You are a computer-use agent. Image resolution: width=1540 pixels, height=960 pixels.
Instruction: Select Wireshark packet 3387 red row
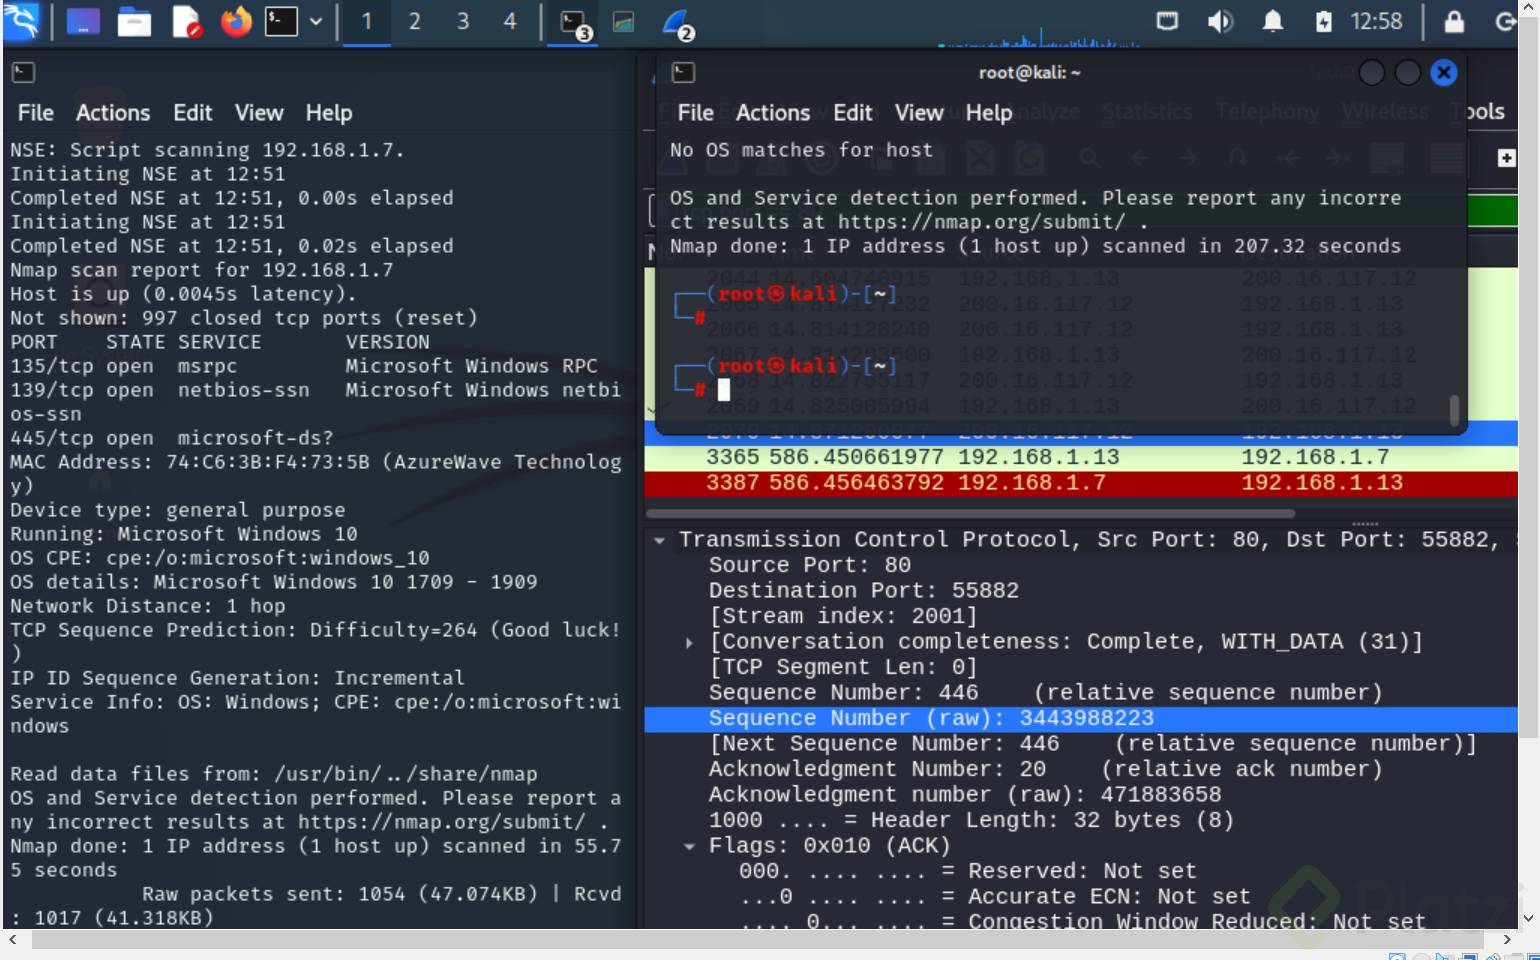pyautogui.click(x=1081, y=483)
